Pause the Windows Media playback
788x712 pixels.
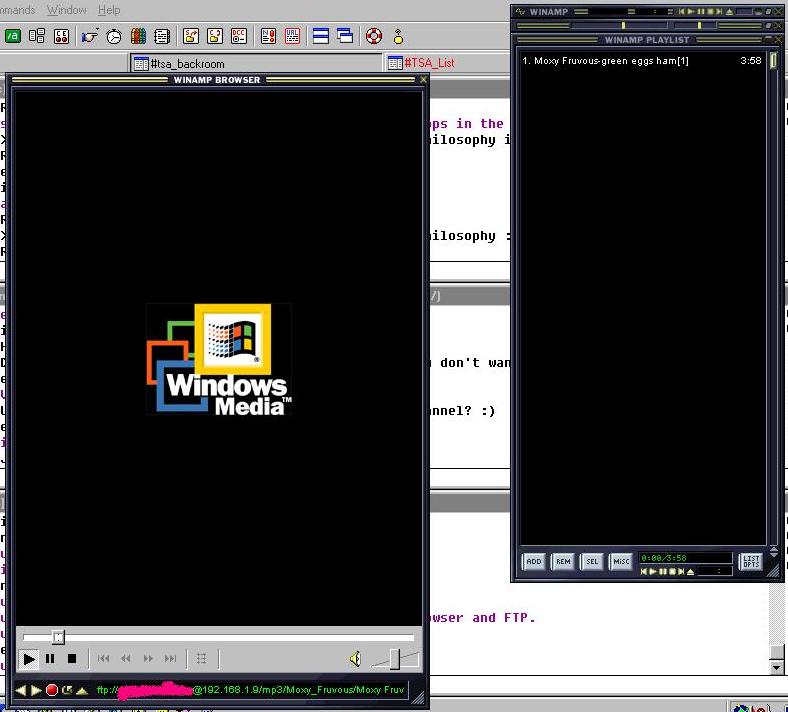pos(50,659)
